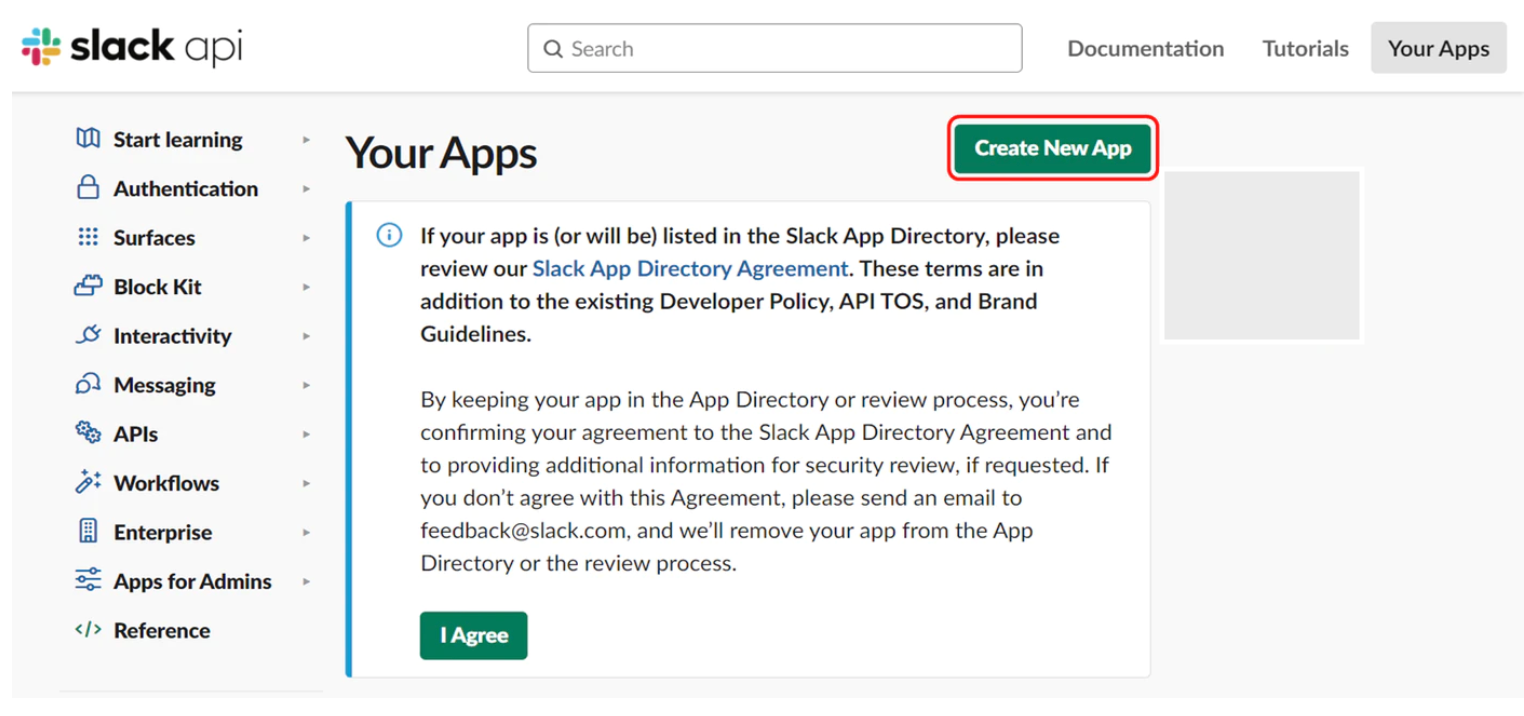Open Reference in the sidebar
This screenshot has height=716, width=1524.
(x=162, y=630)
